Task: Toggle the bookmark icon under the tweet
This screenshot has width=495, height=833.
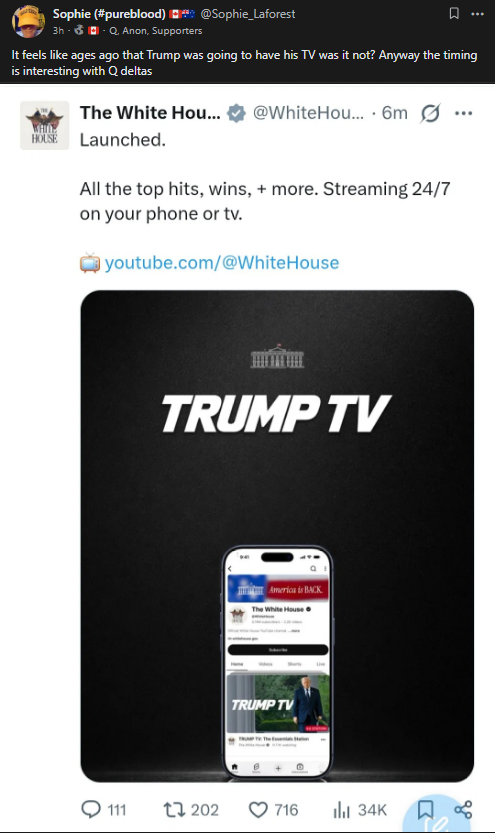Action: (425, 810)
